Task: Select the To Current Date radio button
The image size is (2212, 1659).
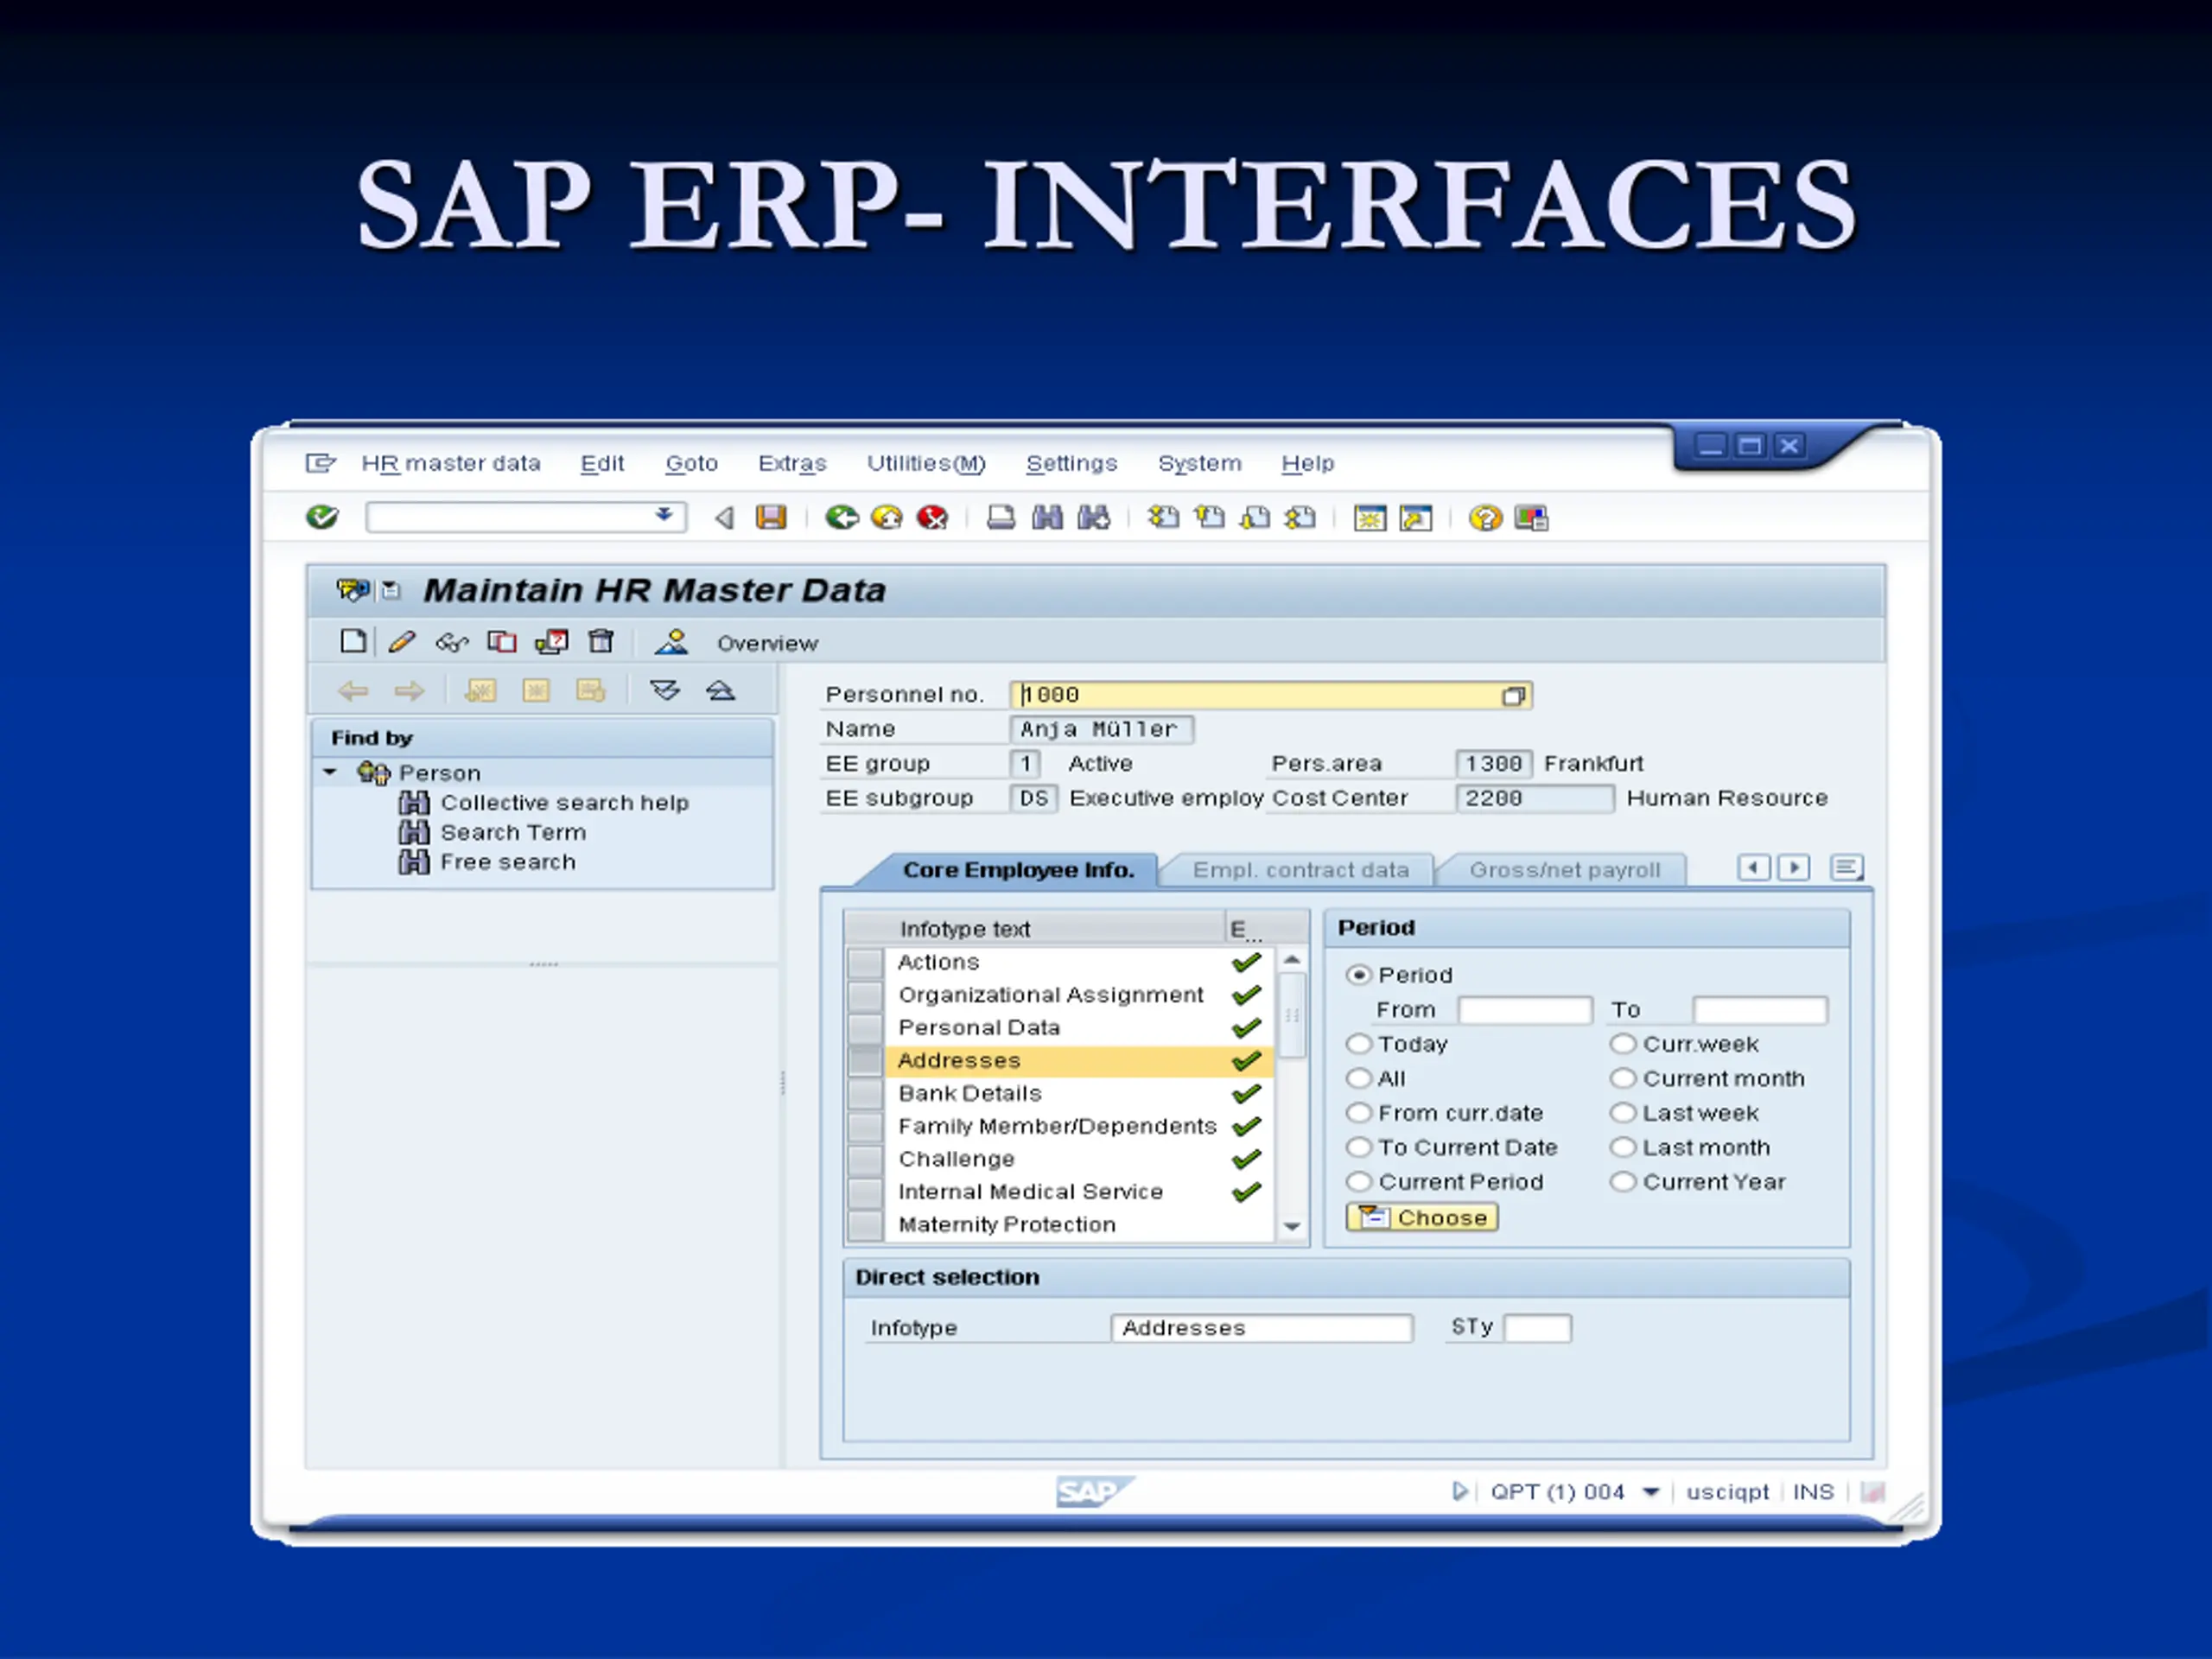Action: click(1358, 1147)
